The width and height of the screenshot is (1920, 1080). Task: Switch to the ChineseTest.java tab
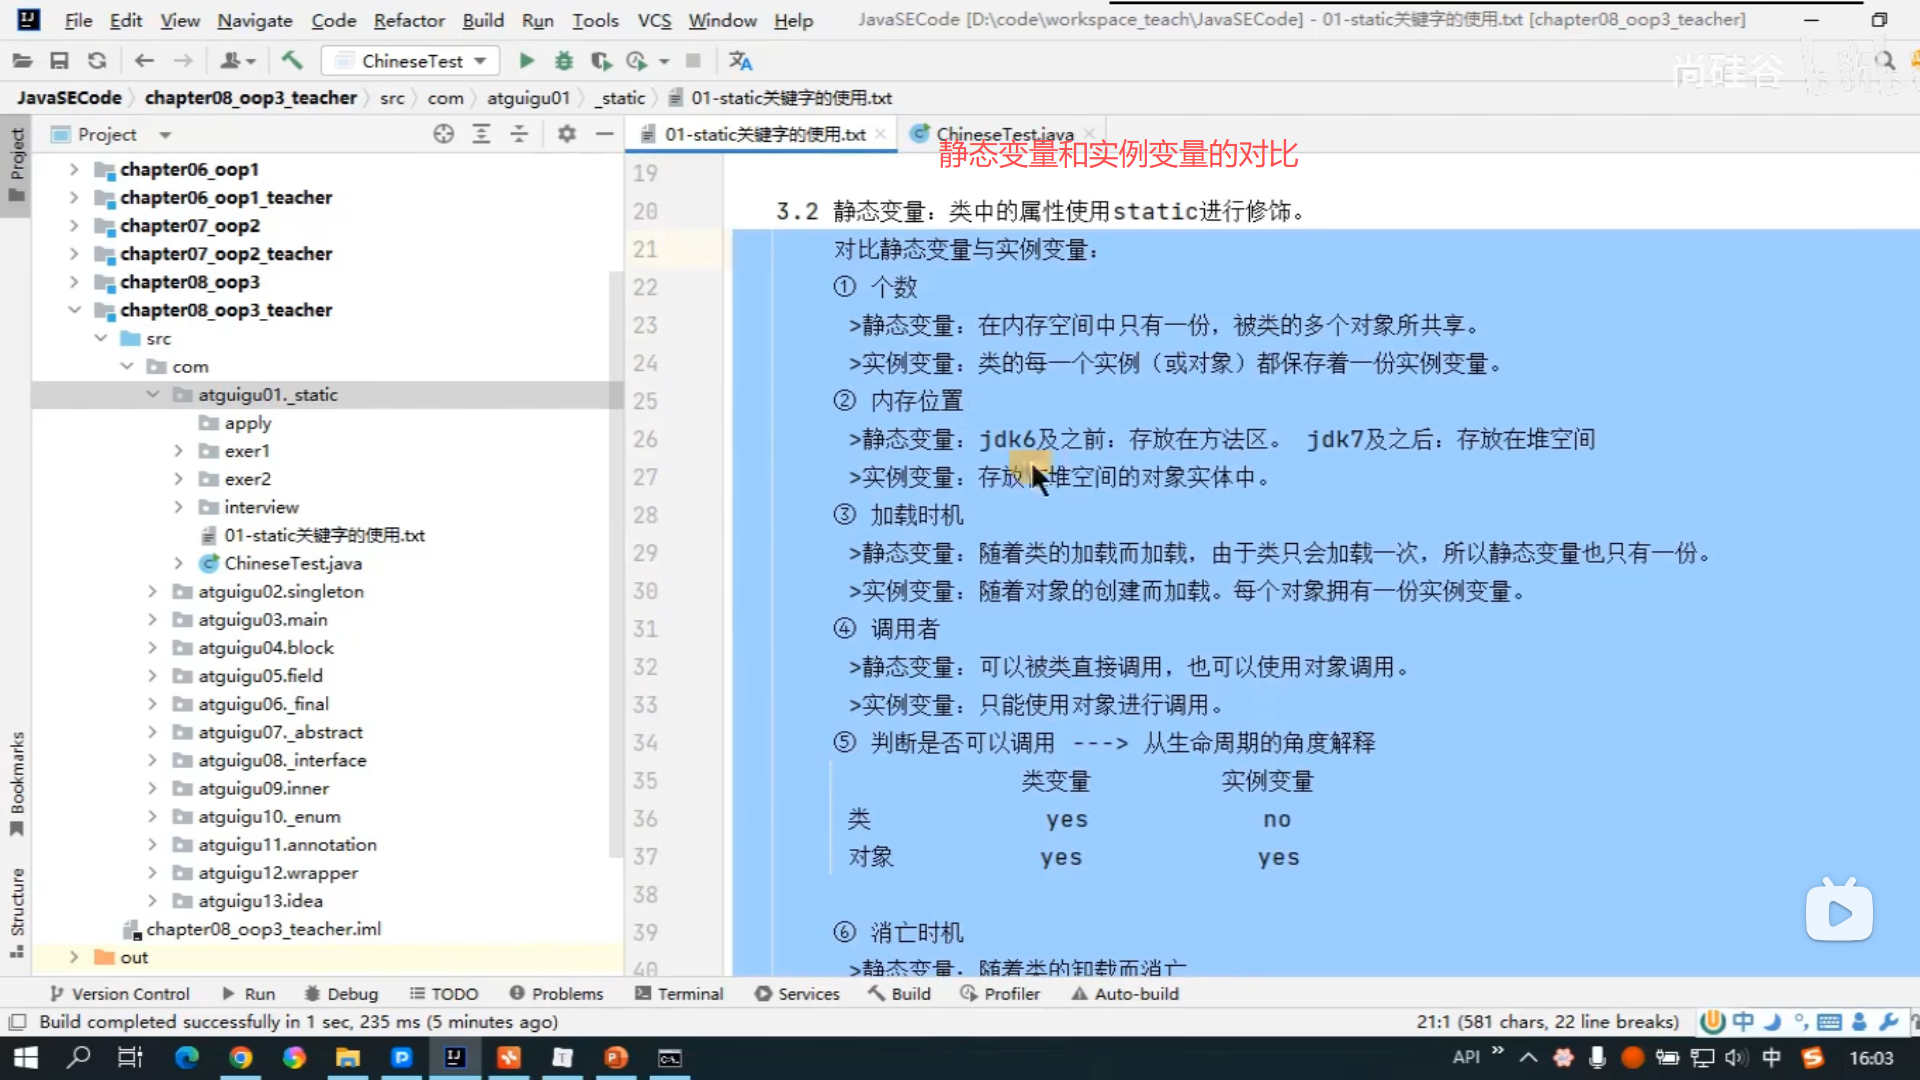pyautogui.click(x=1004, y=134)
